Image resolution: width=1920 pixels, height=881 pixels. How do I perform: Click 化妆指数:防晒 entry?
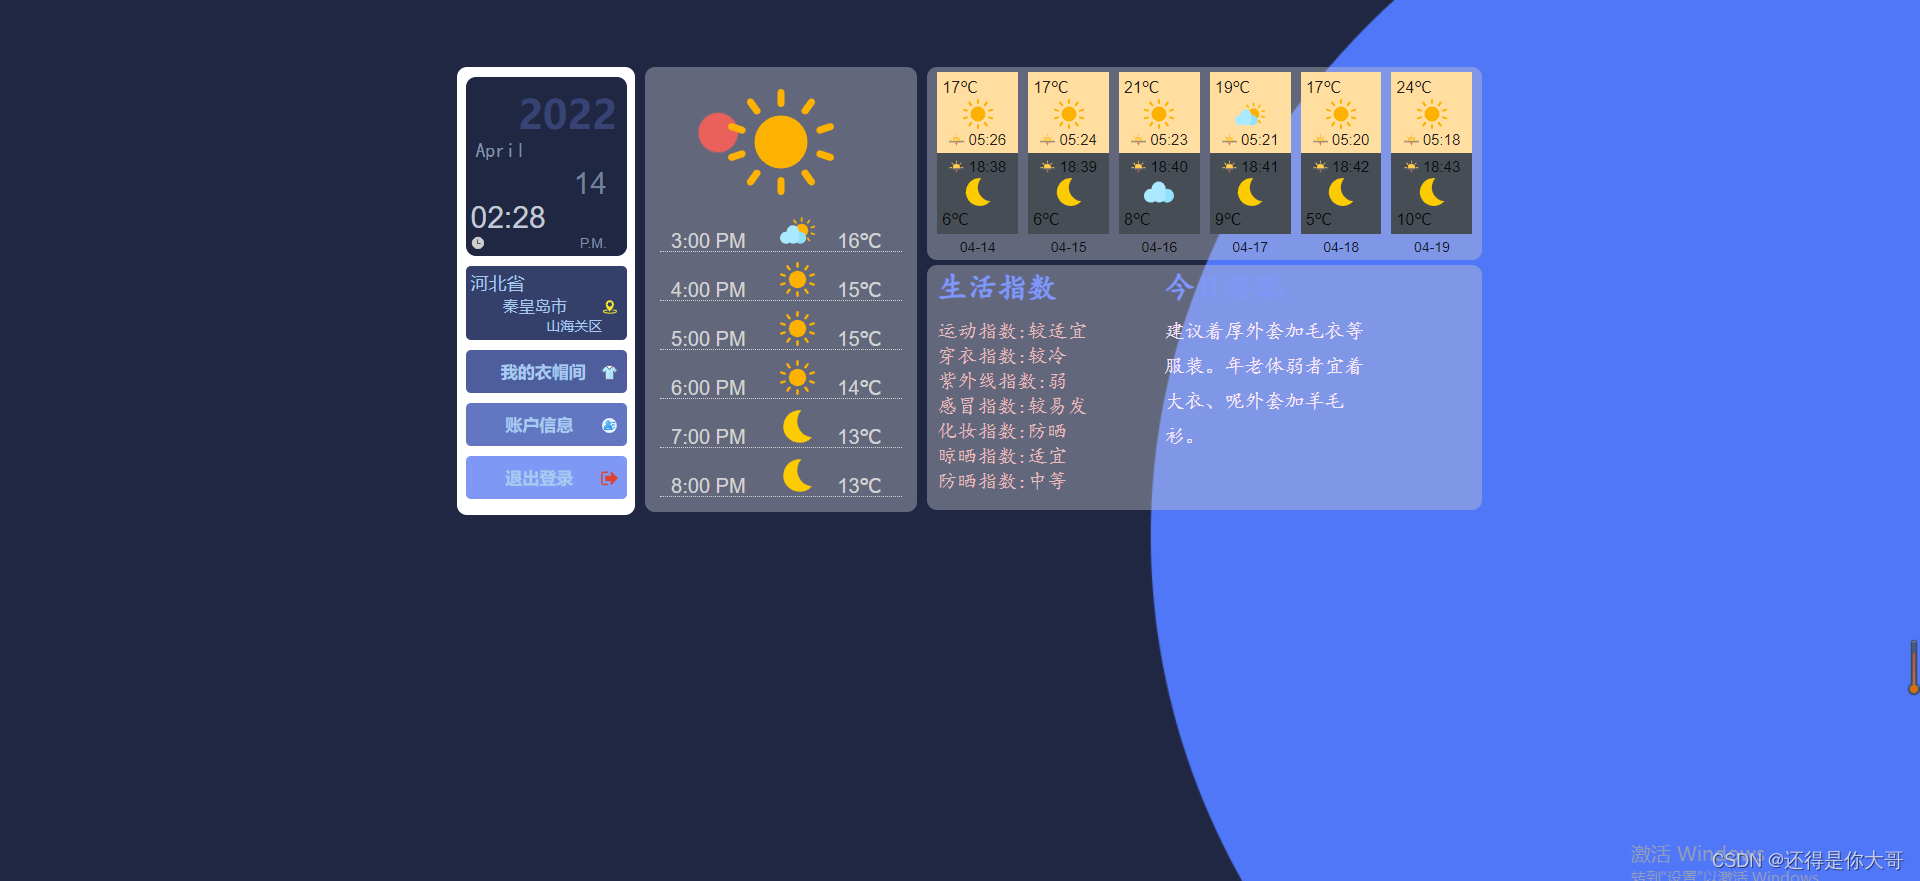(1002, 431)
